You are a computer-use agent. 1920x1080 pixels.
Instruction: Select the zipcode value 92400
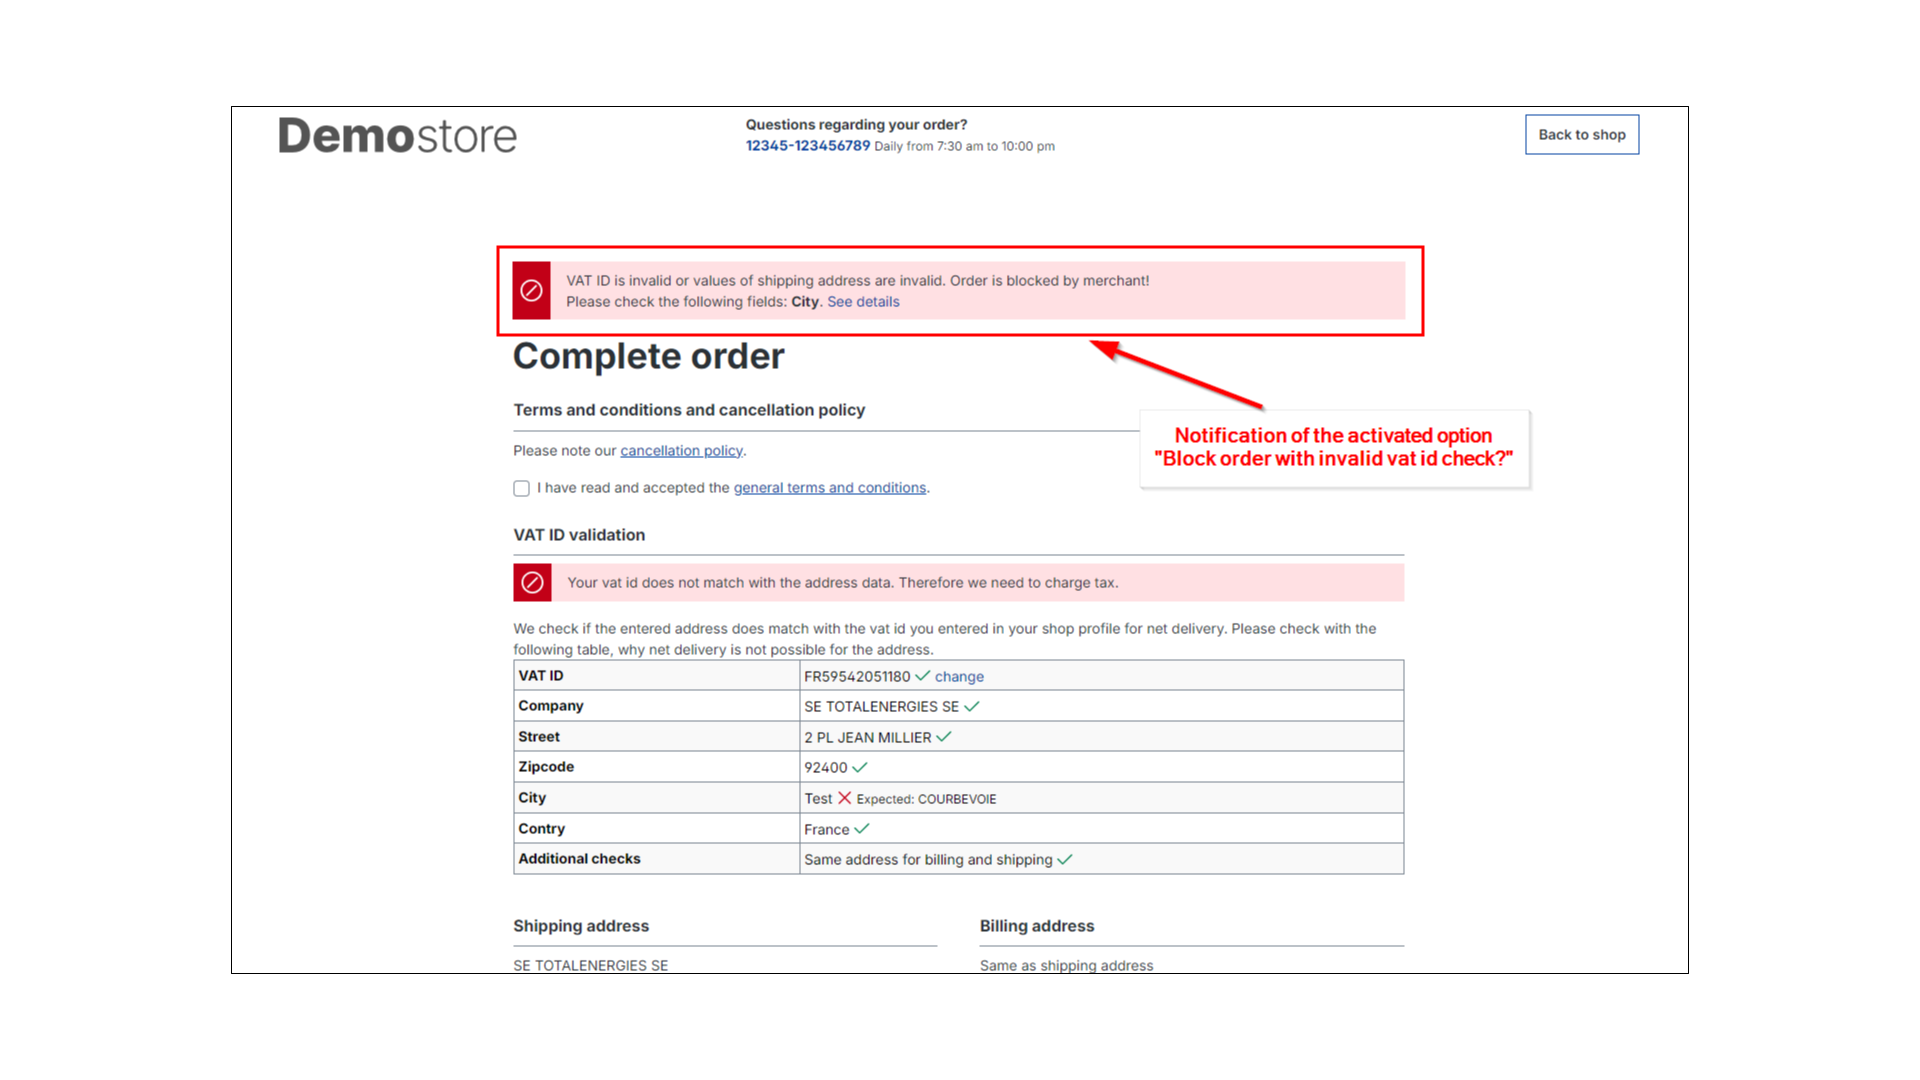coord(825,768)
